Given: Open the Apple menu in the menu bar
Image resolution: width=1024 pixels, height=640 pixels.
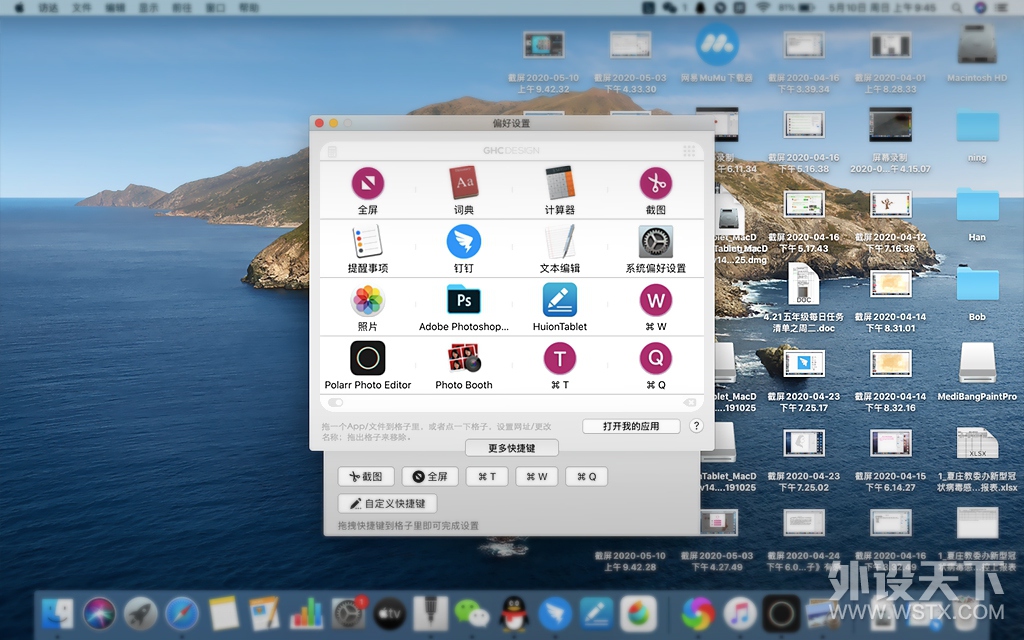Looking at the screenshot, I should click(19, 8).
